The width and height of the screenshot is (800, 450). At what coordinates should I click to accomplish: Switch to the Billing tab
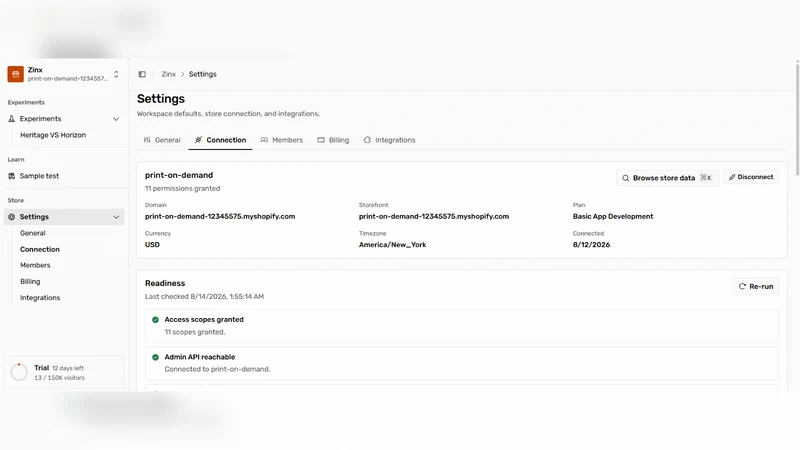(x=333, y=140)
